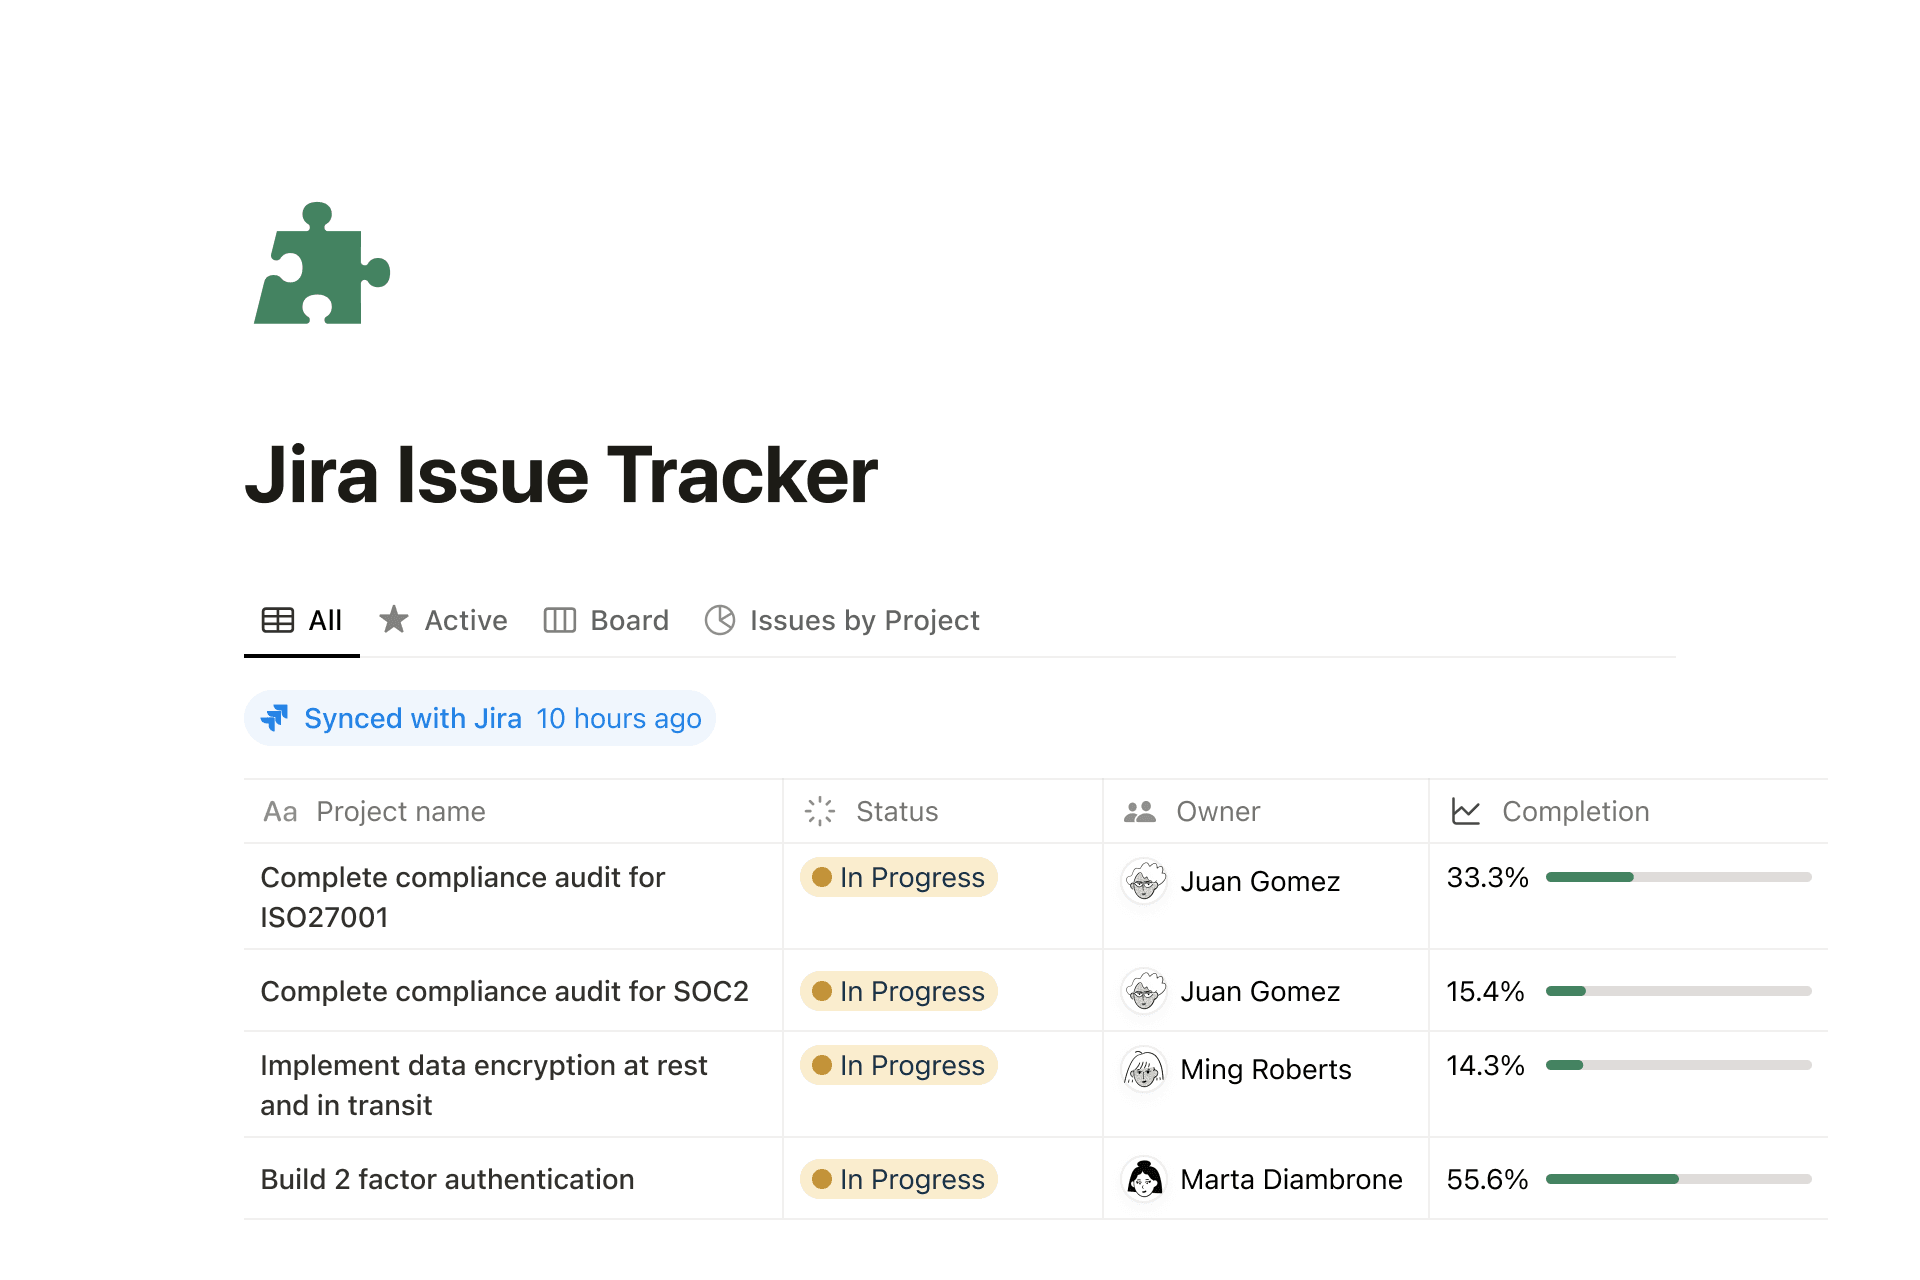Click the board columns icon near Board
1920x1280 pixels.
(x=559, y=620)
